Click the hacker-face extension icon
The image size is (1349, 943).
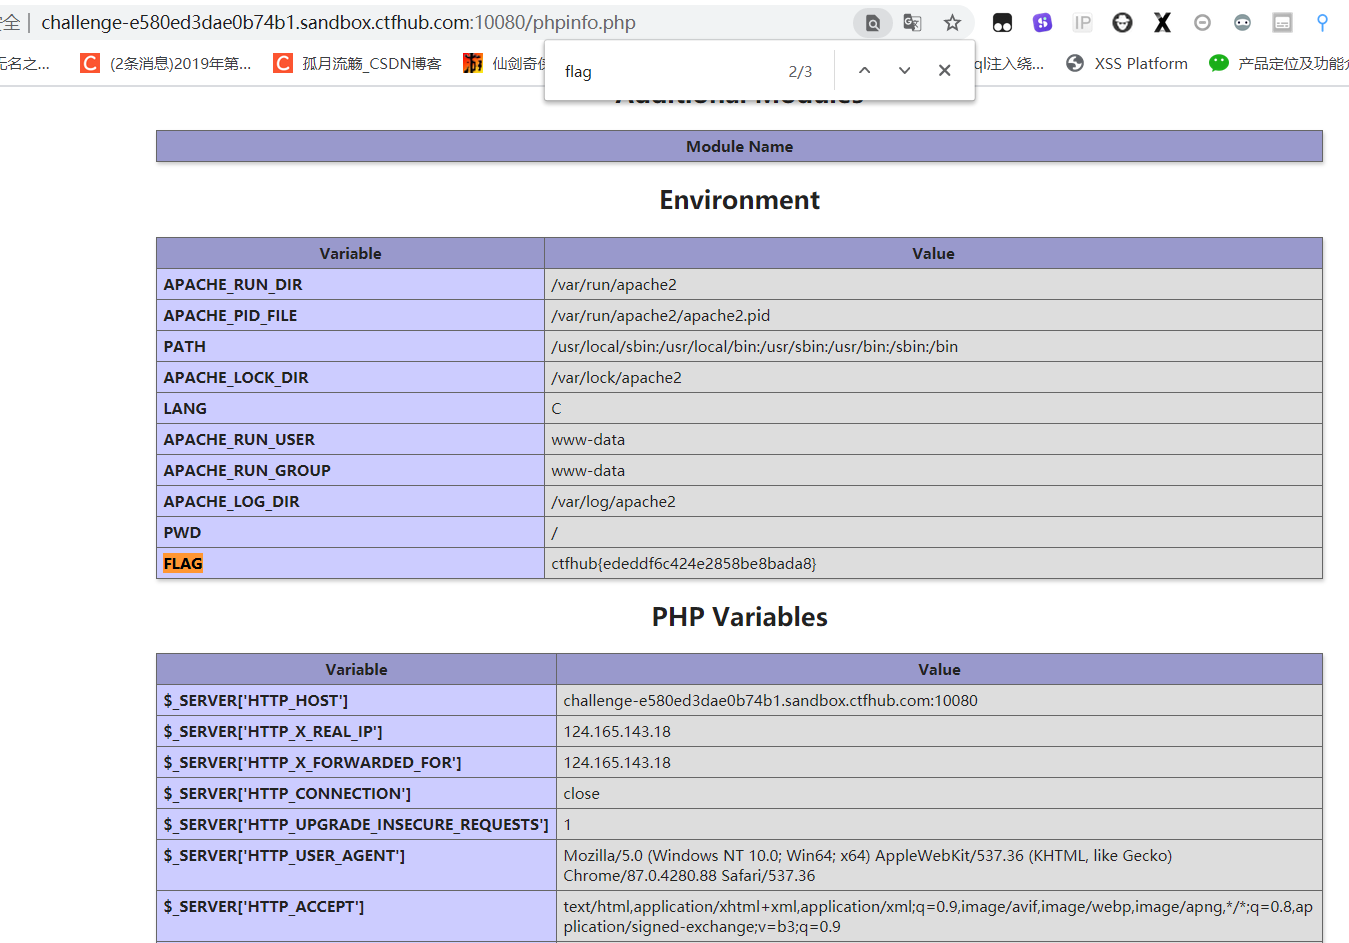point(1122,23)
